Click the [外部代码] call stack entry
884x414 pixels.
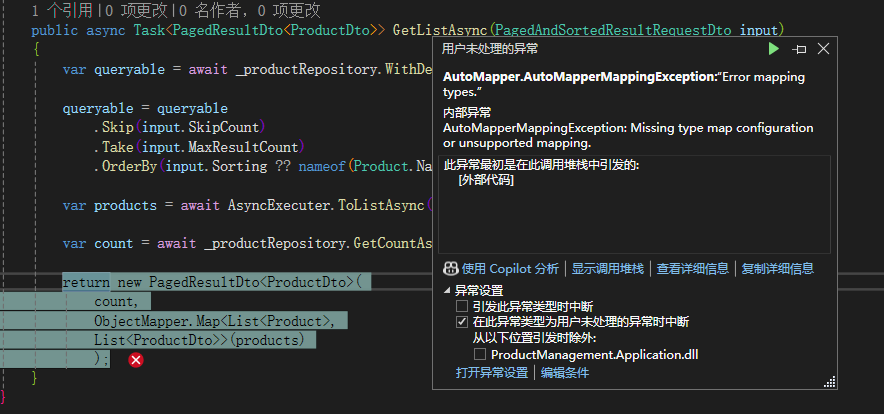coord(486,181)
